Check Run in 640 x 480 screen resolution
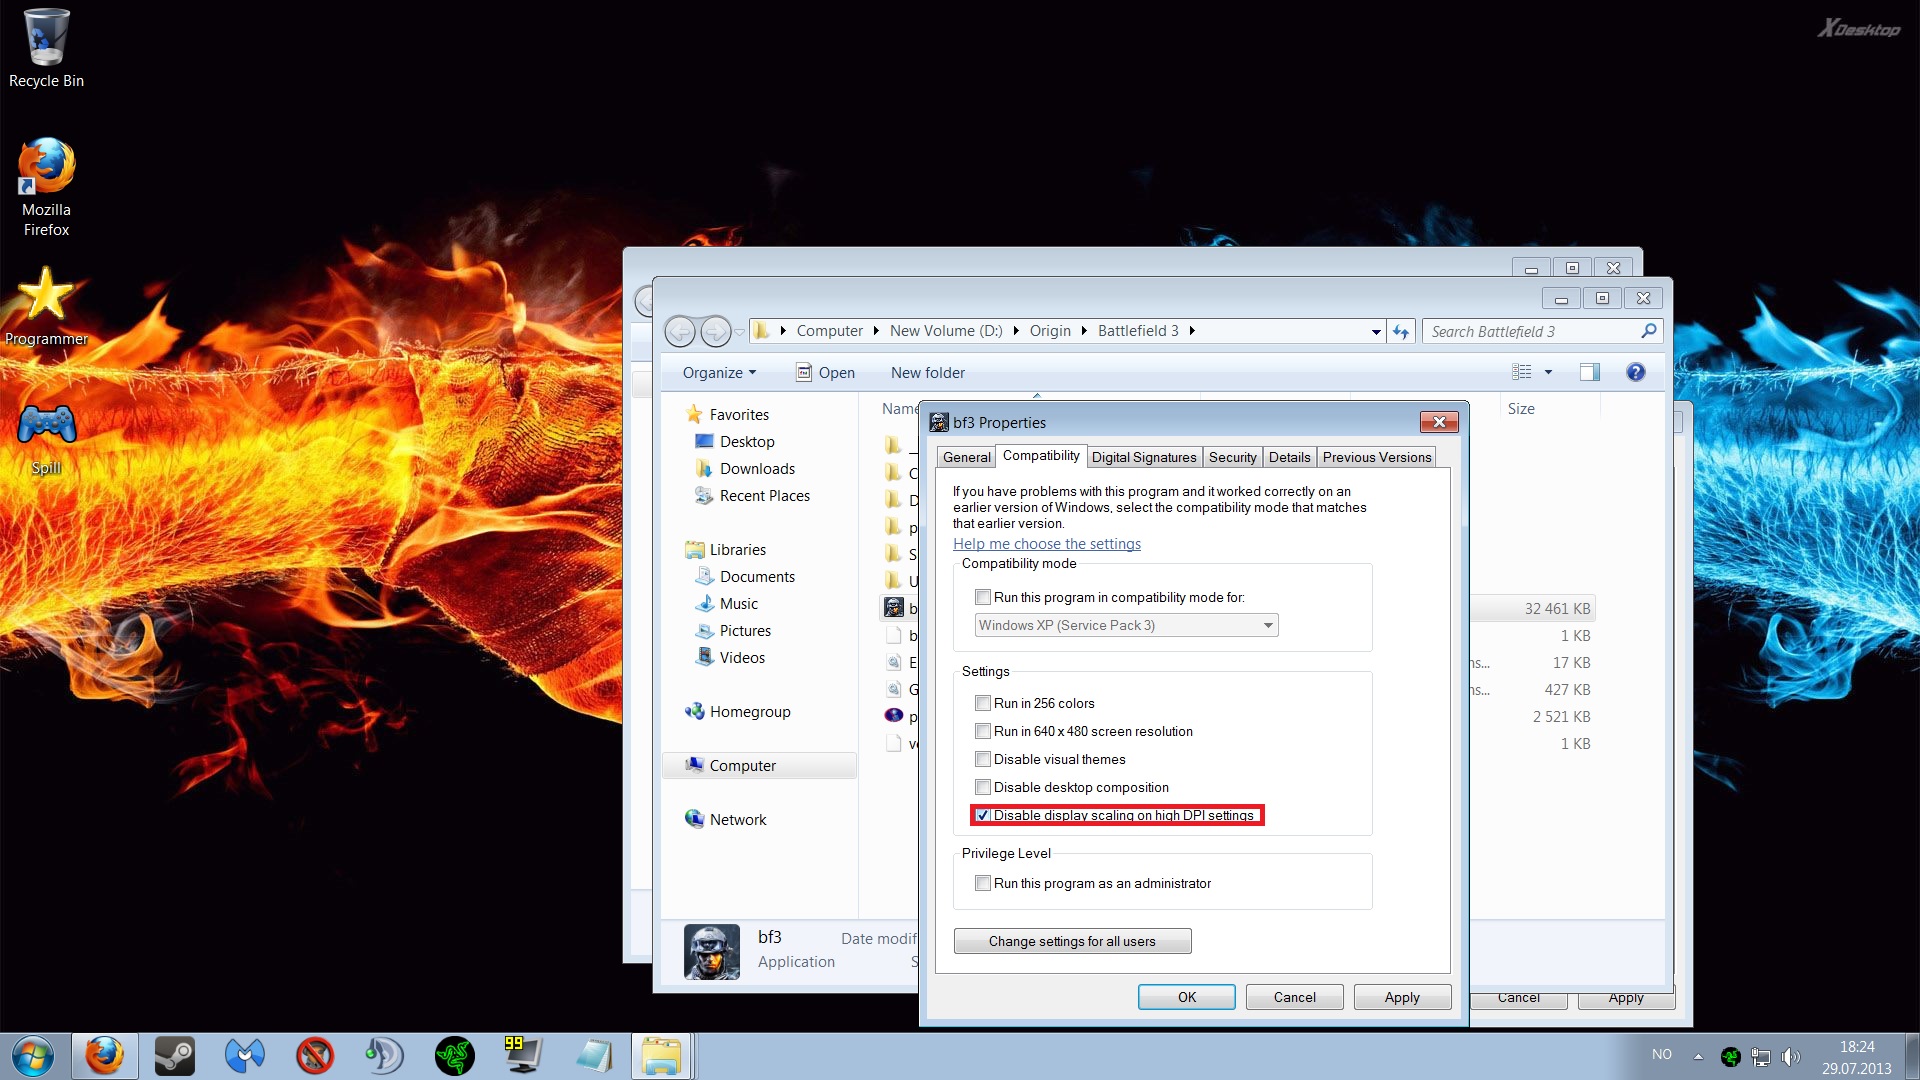 pos(983,731)
